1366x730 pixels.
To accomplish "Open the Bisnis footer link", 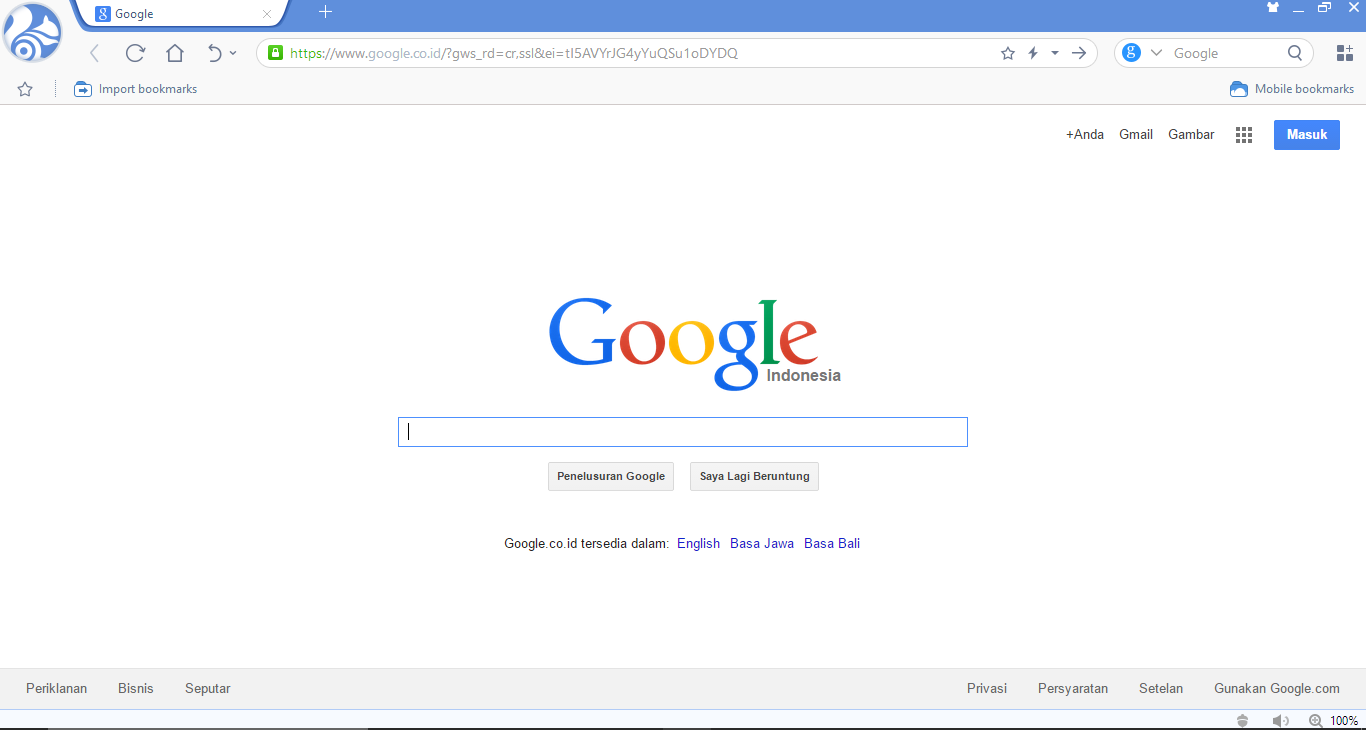I will (136, 688).
